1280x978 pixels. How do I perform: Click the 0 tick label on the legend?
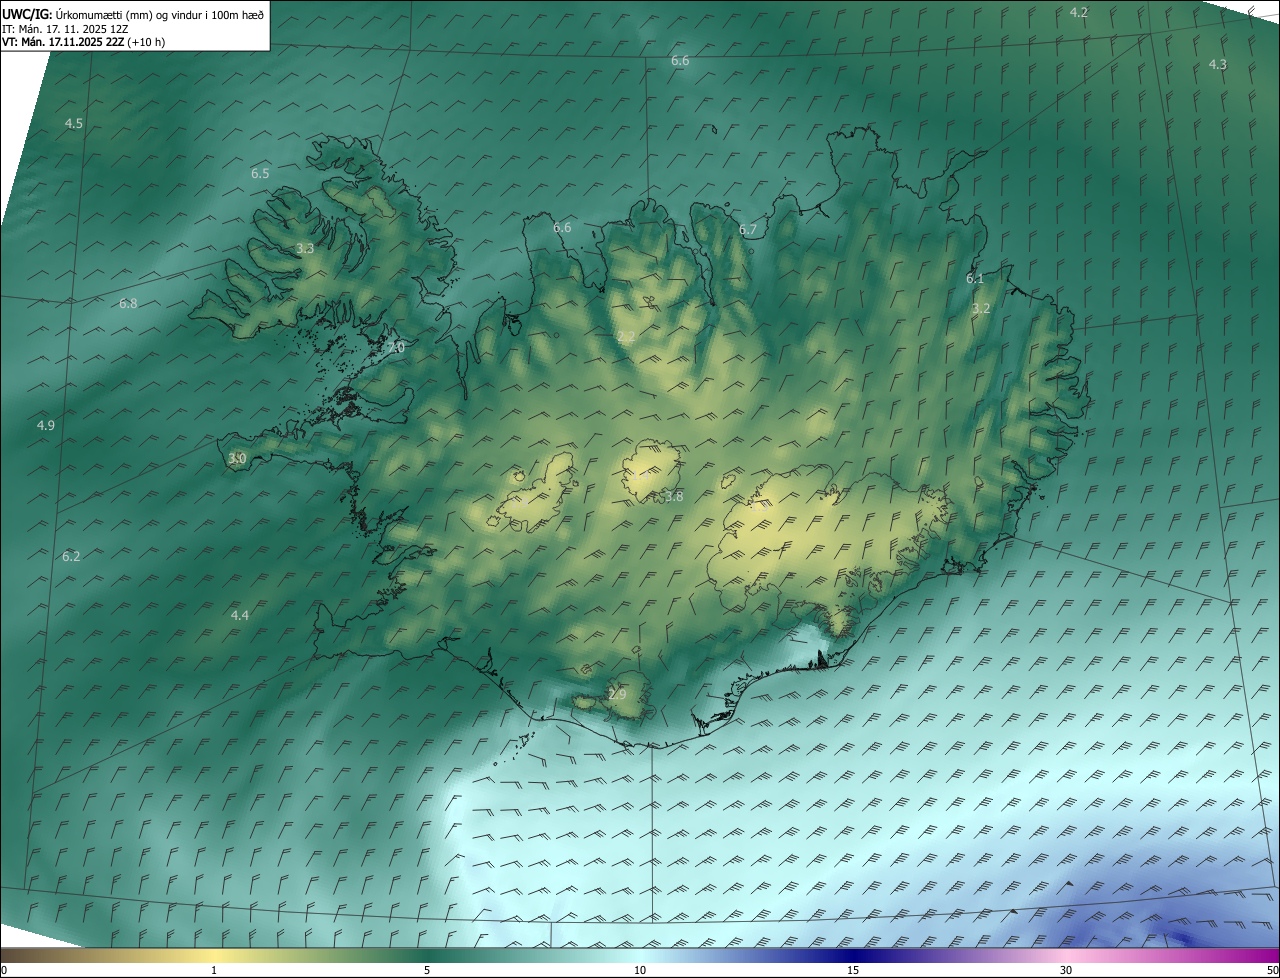click(x=4, y=970)
